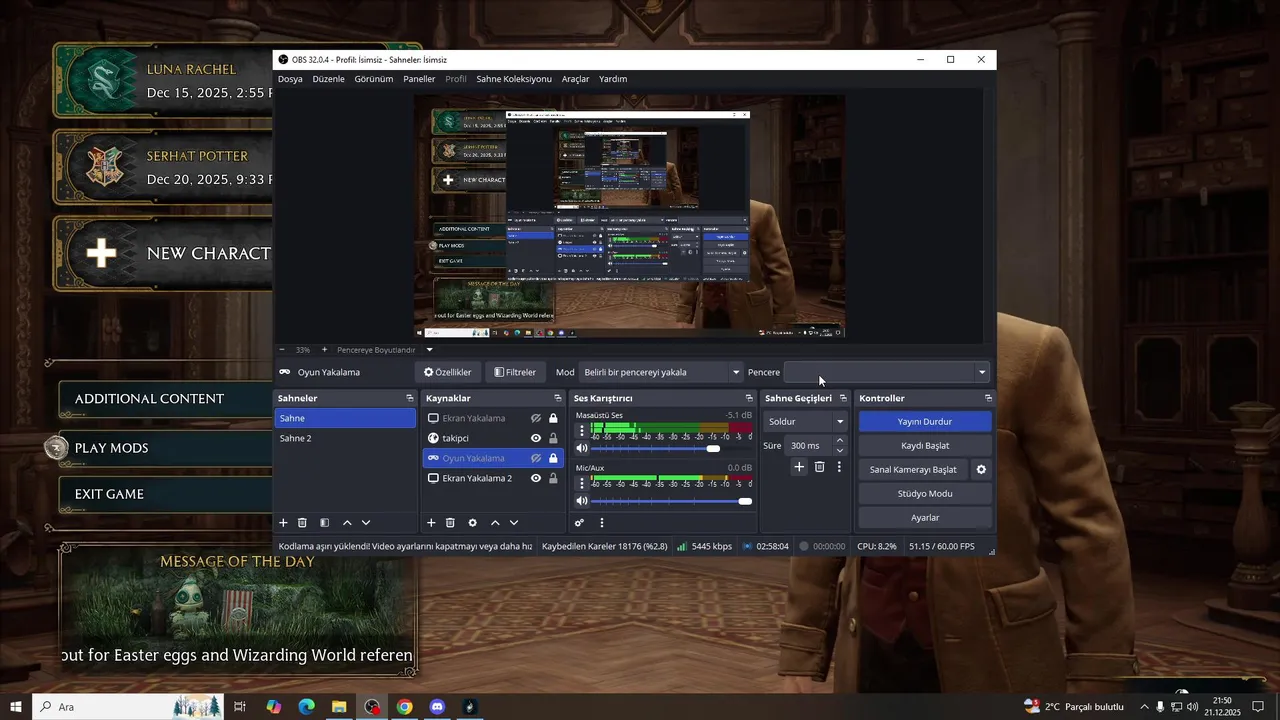Open the Masaüstü Ses channel options dots

click(582, 431)
